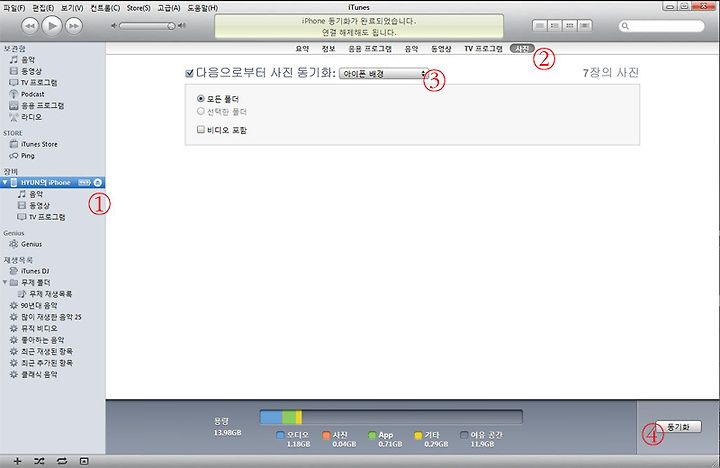Open 동영상 in the library section
The image size is (720, 468).
pos(31,71)
